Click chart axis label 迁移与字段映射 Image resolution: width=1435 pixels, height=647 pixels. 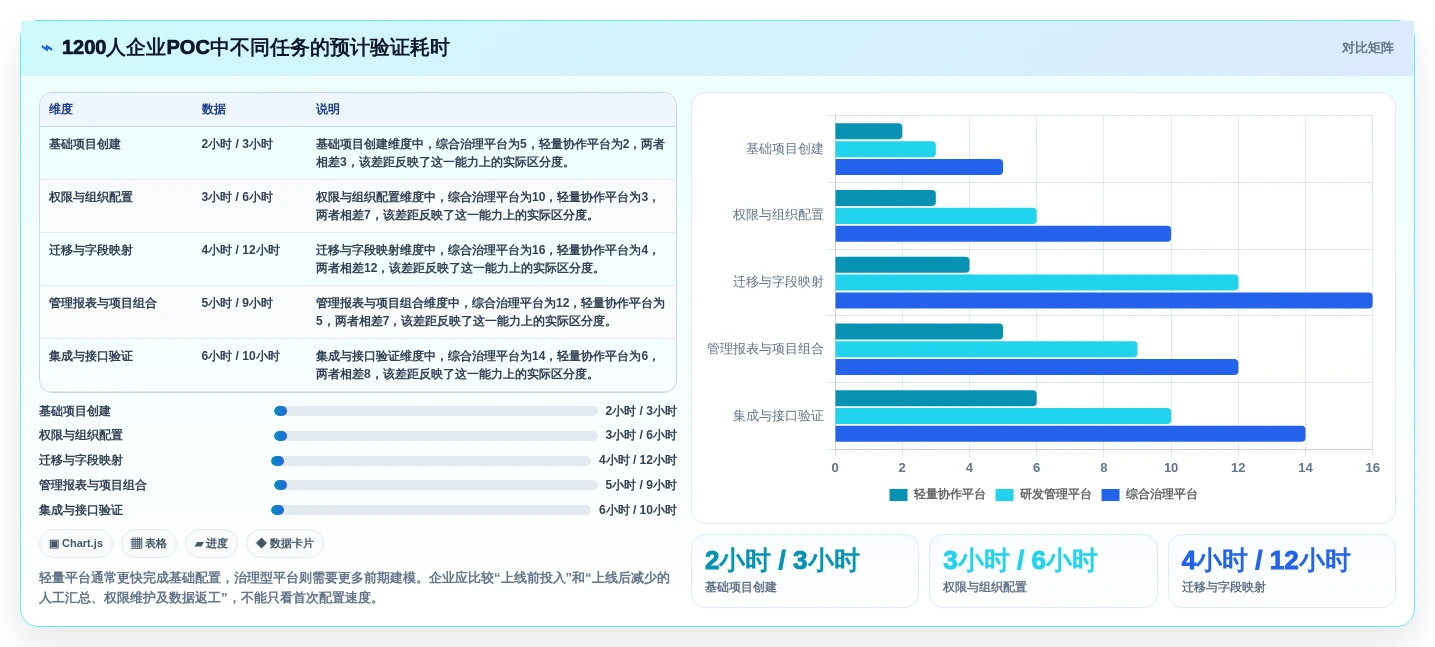(778, 282)
